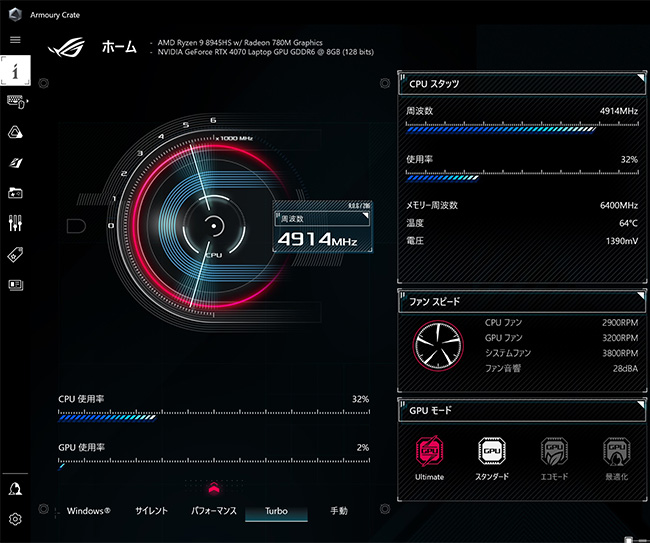
Task: Open the Devices keyboard-mouse sidebar icon
Action: coord(17,101)
